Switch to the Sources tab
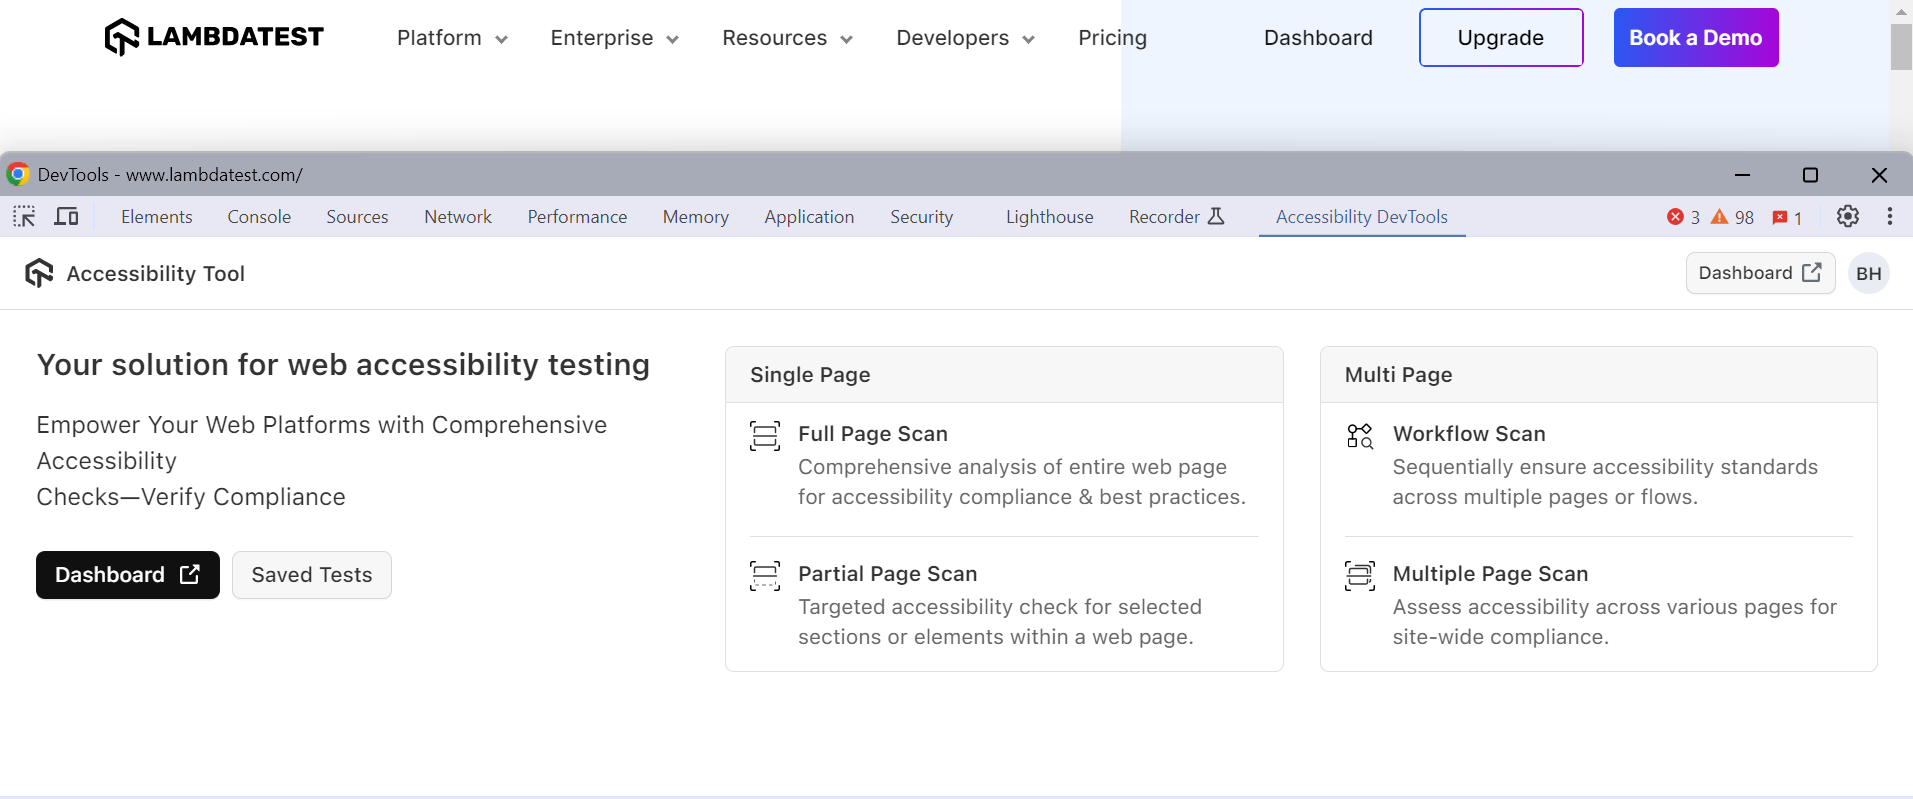The image size is (1913, 799). click(357, 217)
